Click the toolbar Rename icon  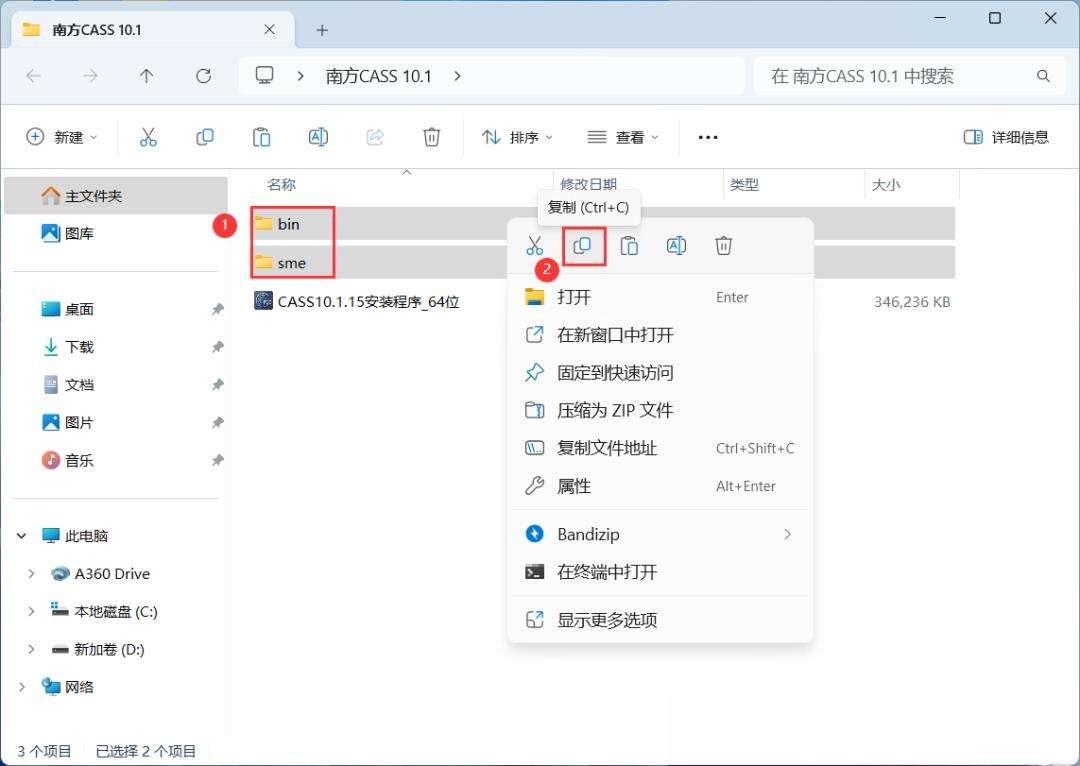click(318, 137)
